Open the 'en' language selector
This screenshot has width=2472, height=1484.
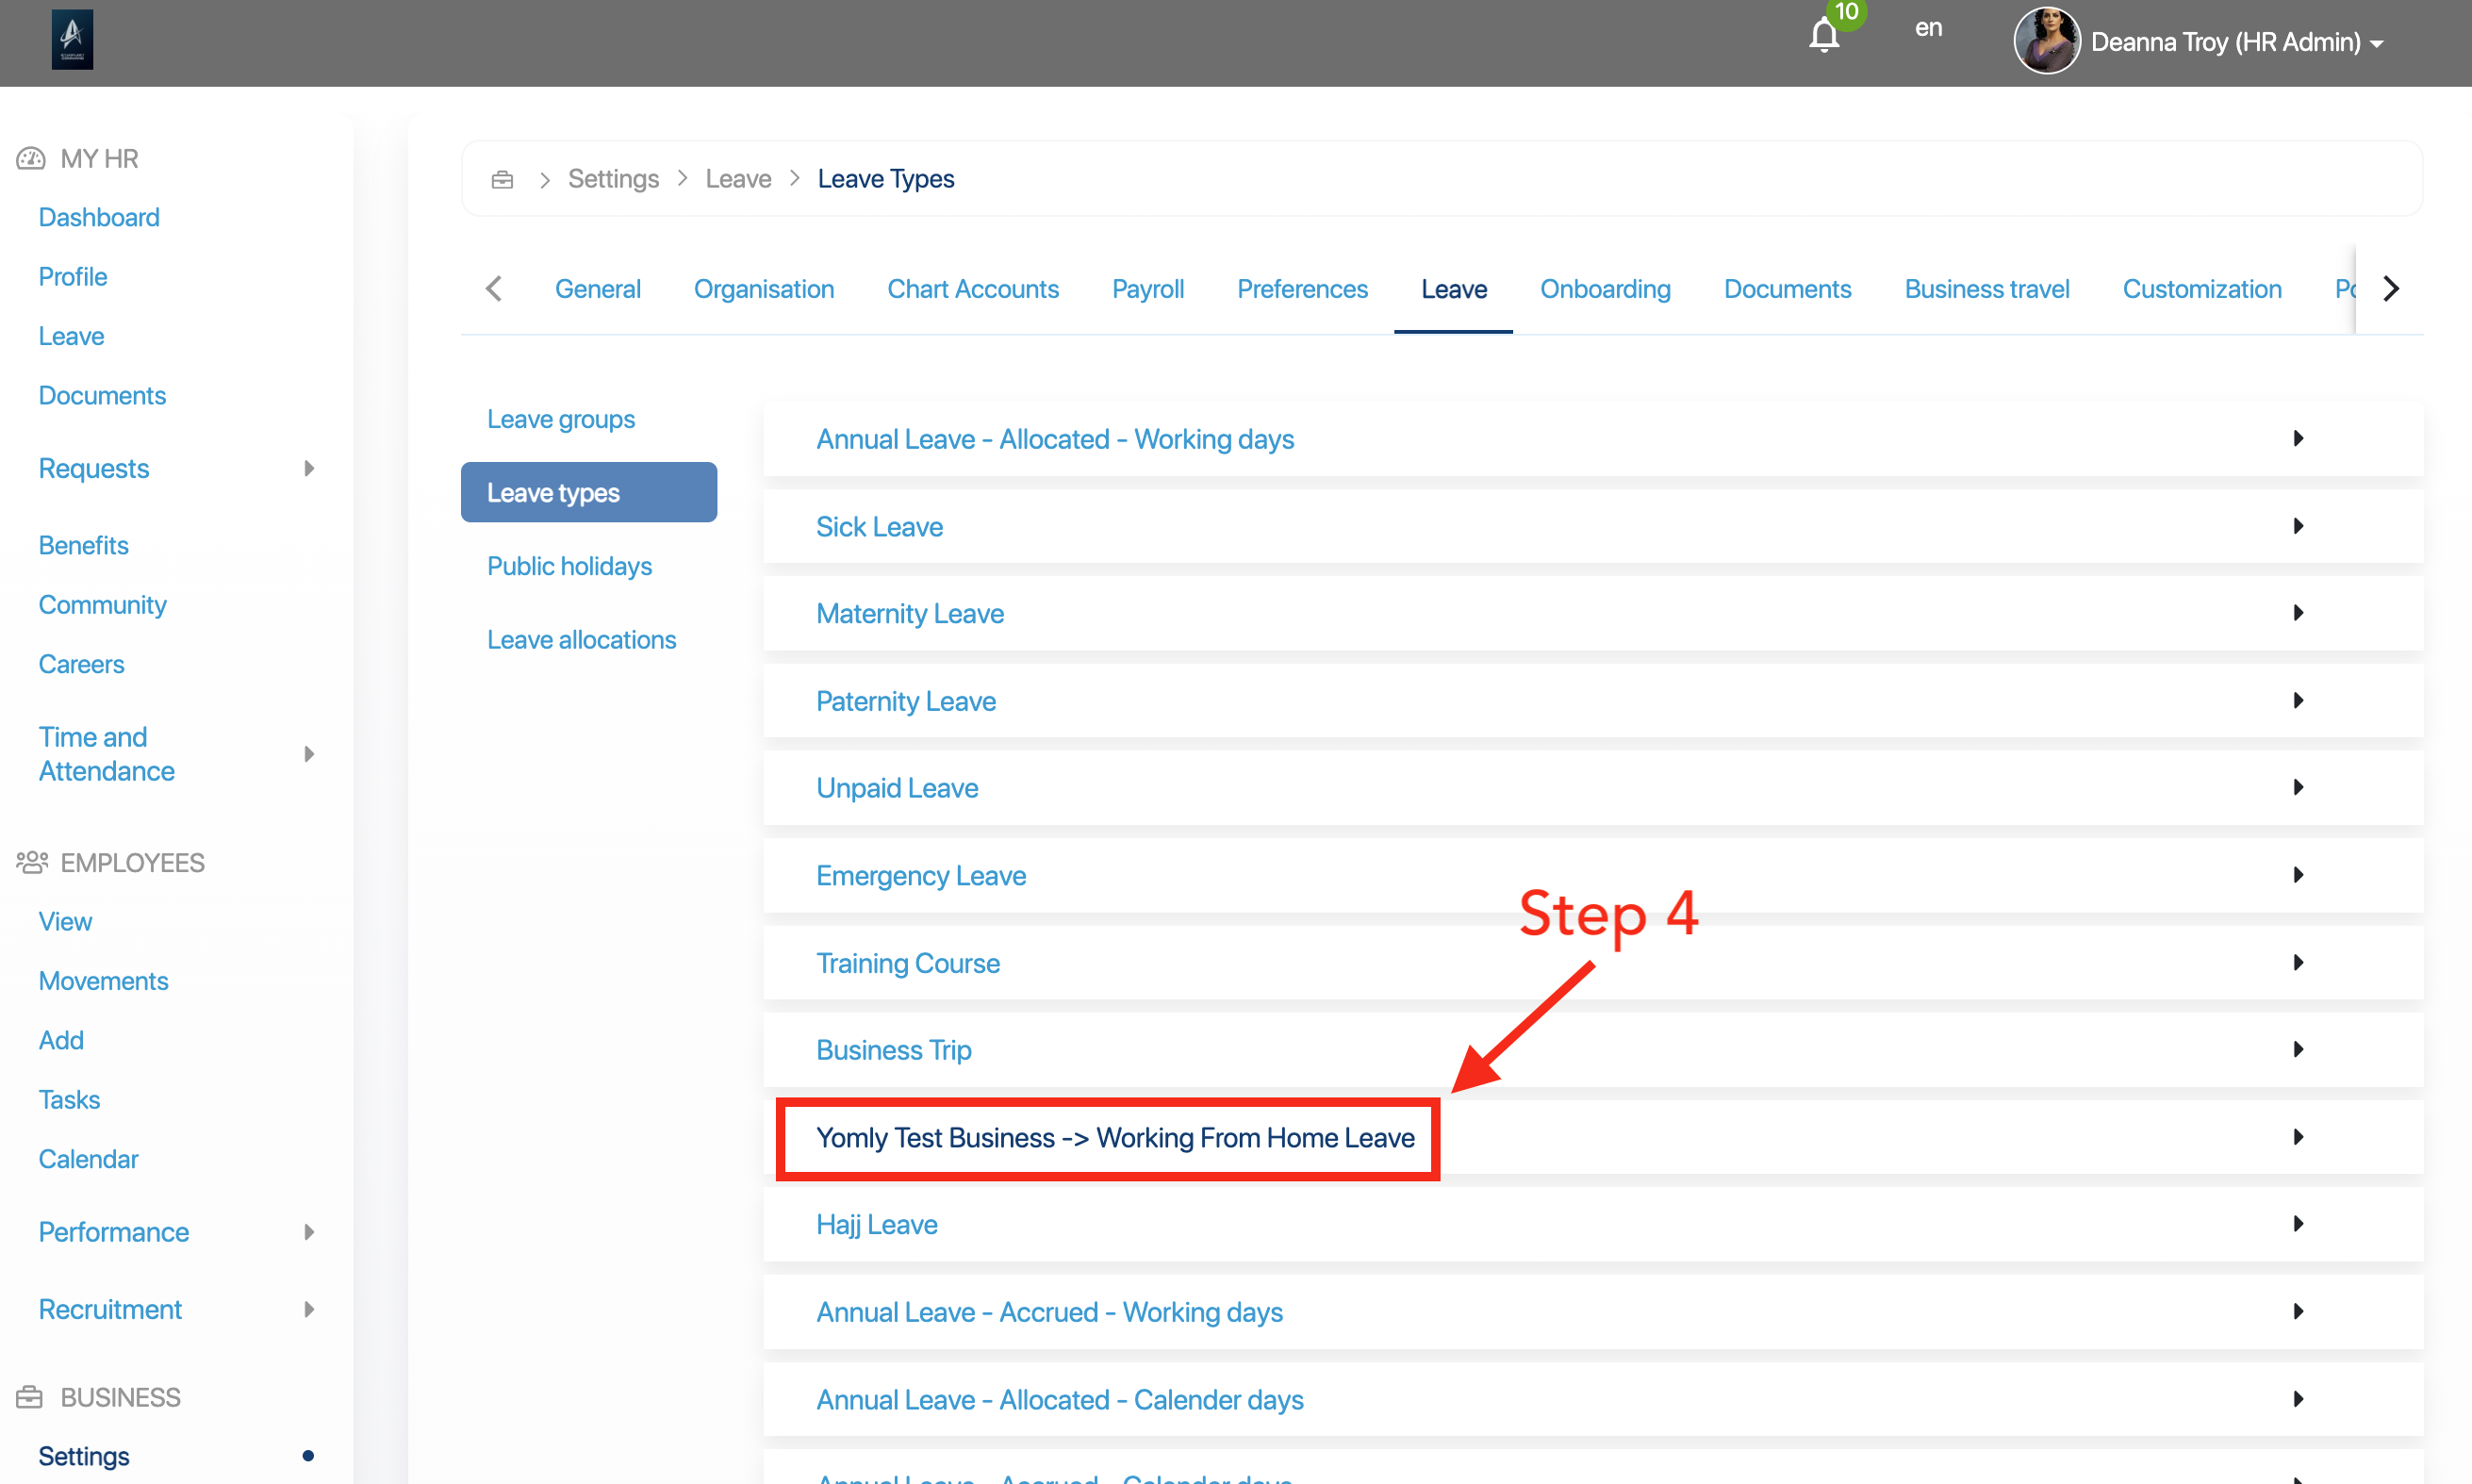click(1927, 27)
